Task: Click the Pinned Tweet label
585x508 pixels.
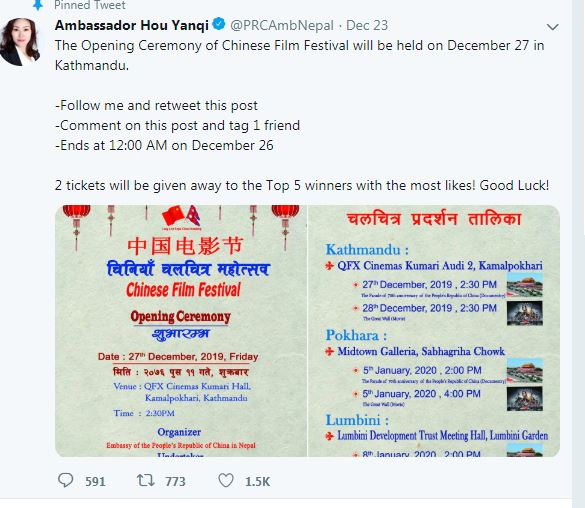Action: (x=90, y=5)
